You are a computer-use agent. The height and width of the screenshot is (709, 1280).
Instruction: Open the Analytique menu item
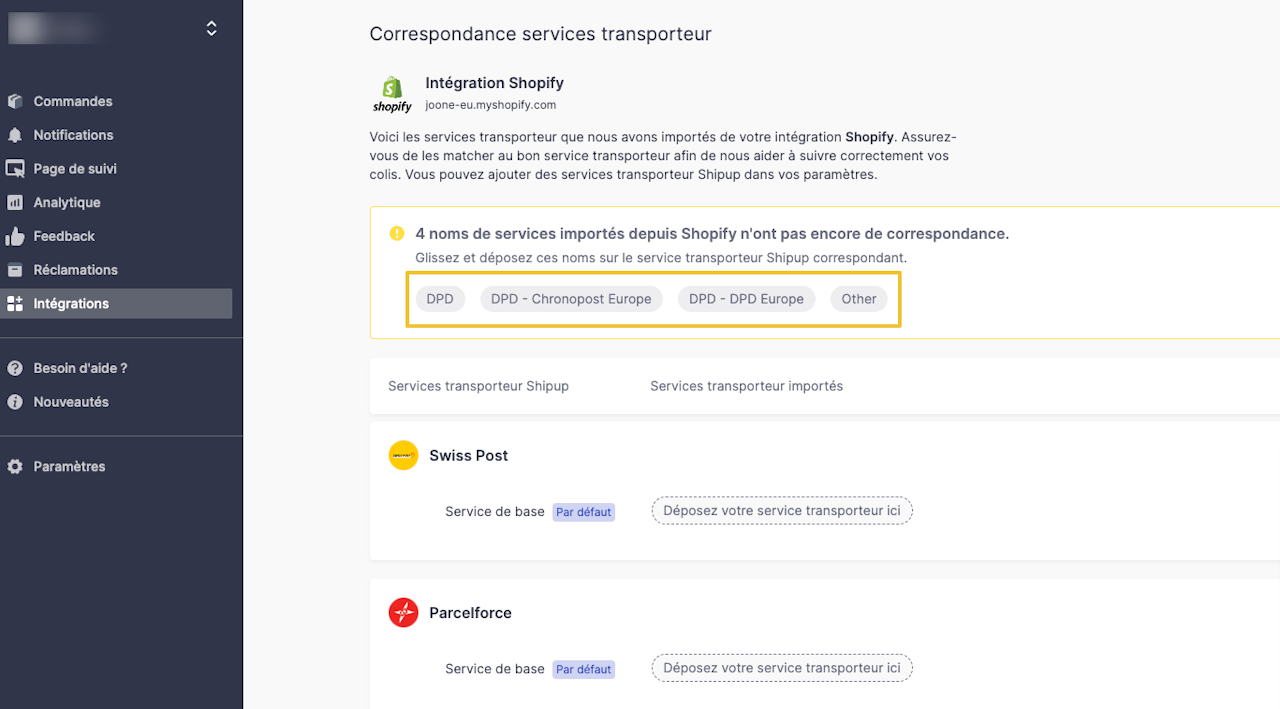coord(67,203)
